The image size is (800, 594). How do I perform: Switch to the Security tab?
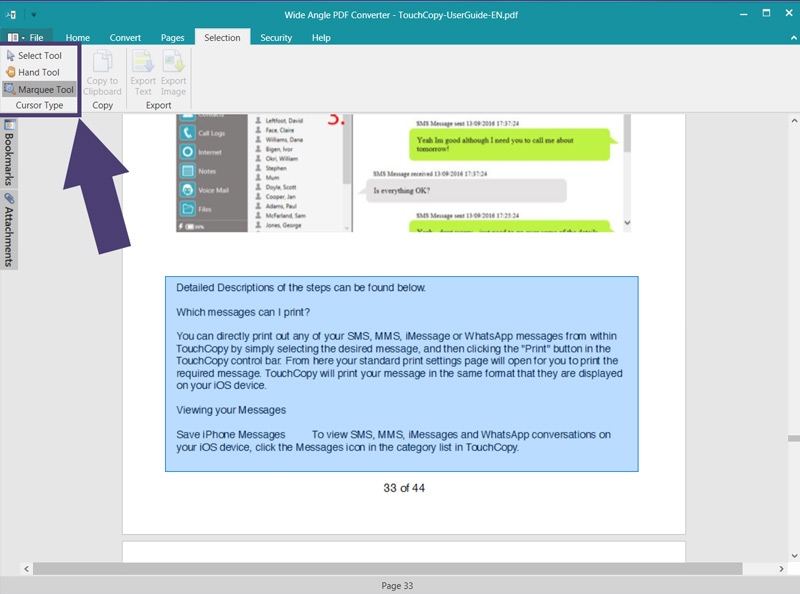pos(276,38)
